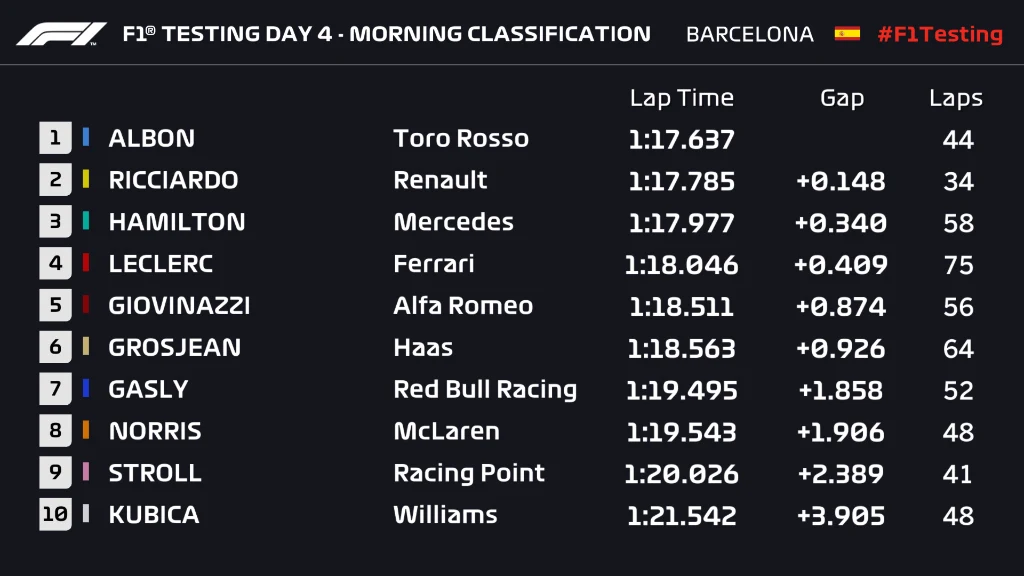This screenshot has width=1024, height=576.
Task: Click the Laps column header
Action: click(956, 98)
